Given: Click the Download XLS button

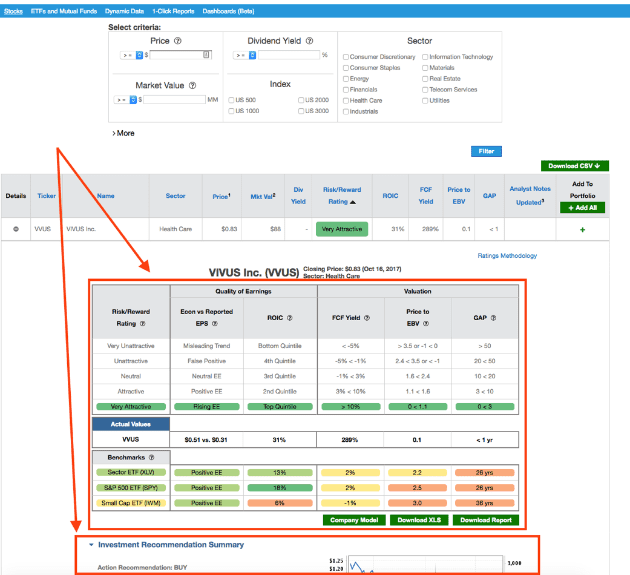Looking at the screenshot, I should 419,520.
